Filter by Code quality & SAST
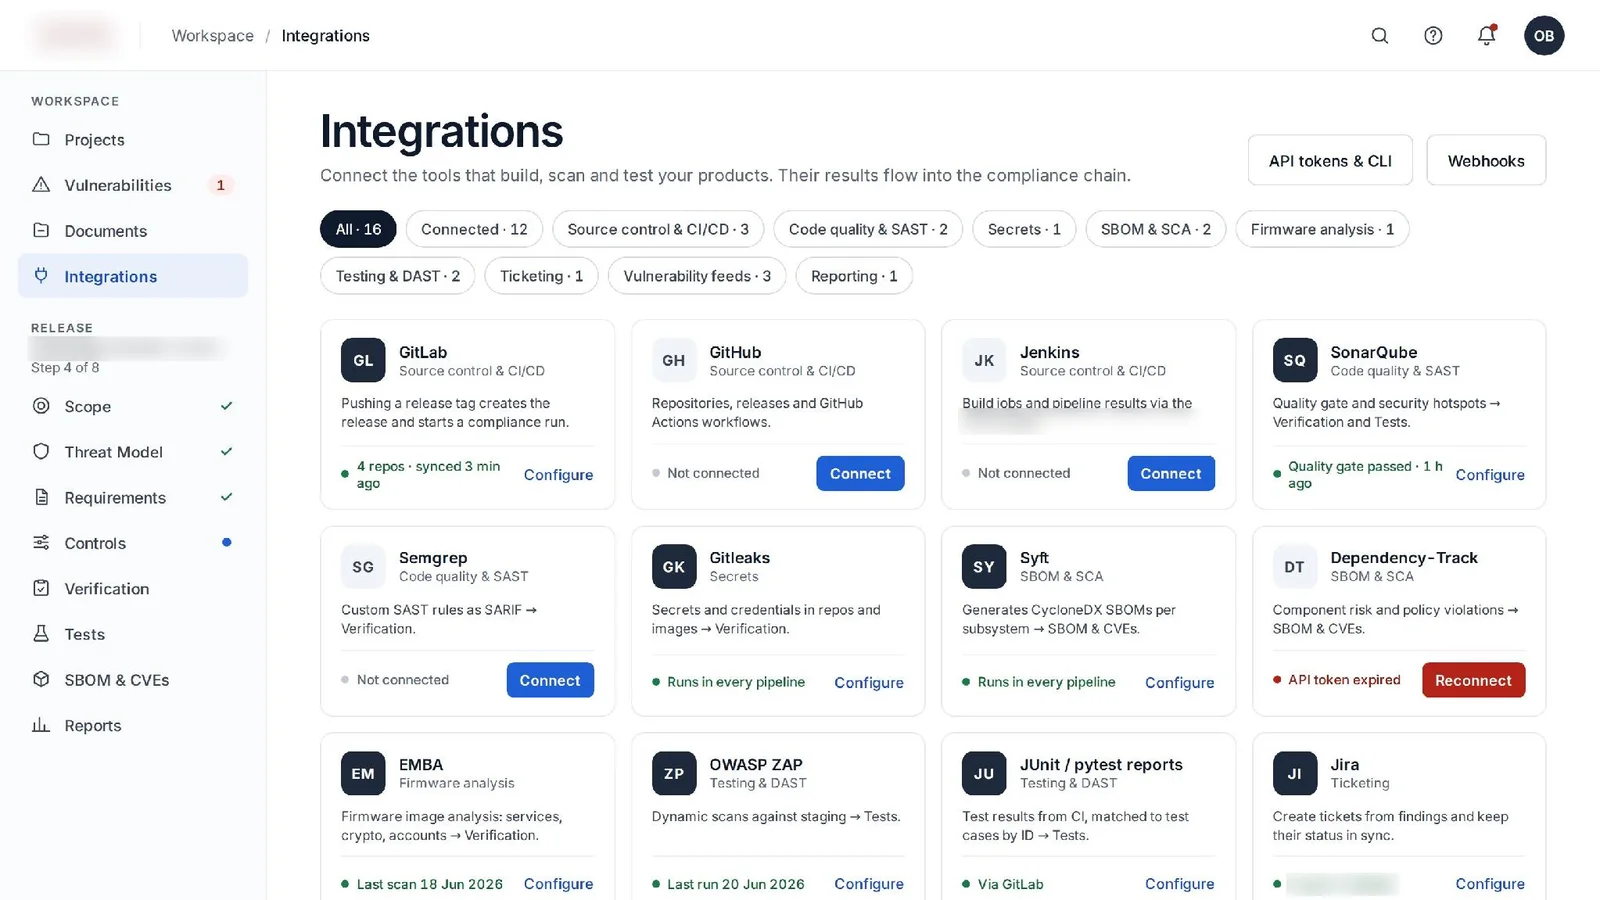This screenshot has height=900, width=1600. pos(868,229)
